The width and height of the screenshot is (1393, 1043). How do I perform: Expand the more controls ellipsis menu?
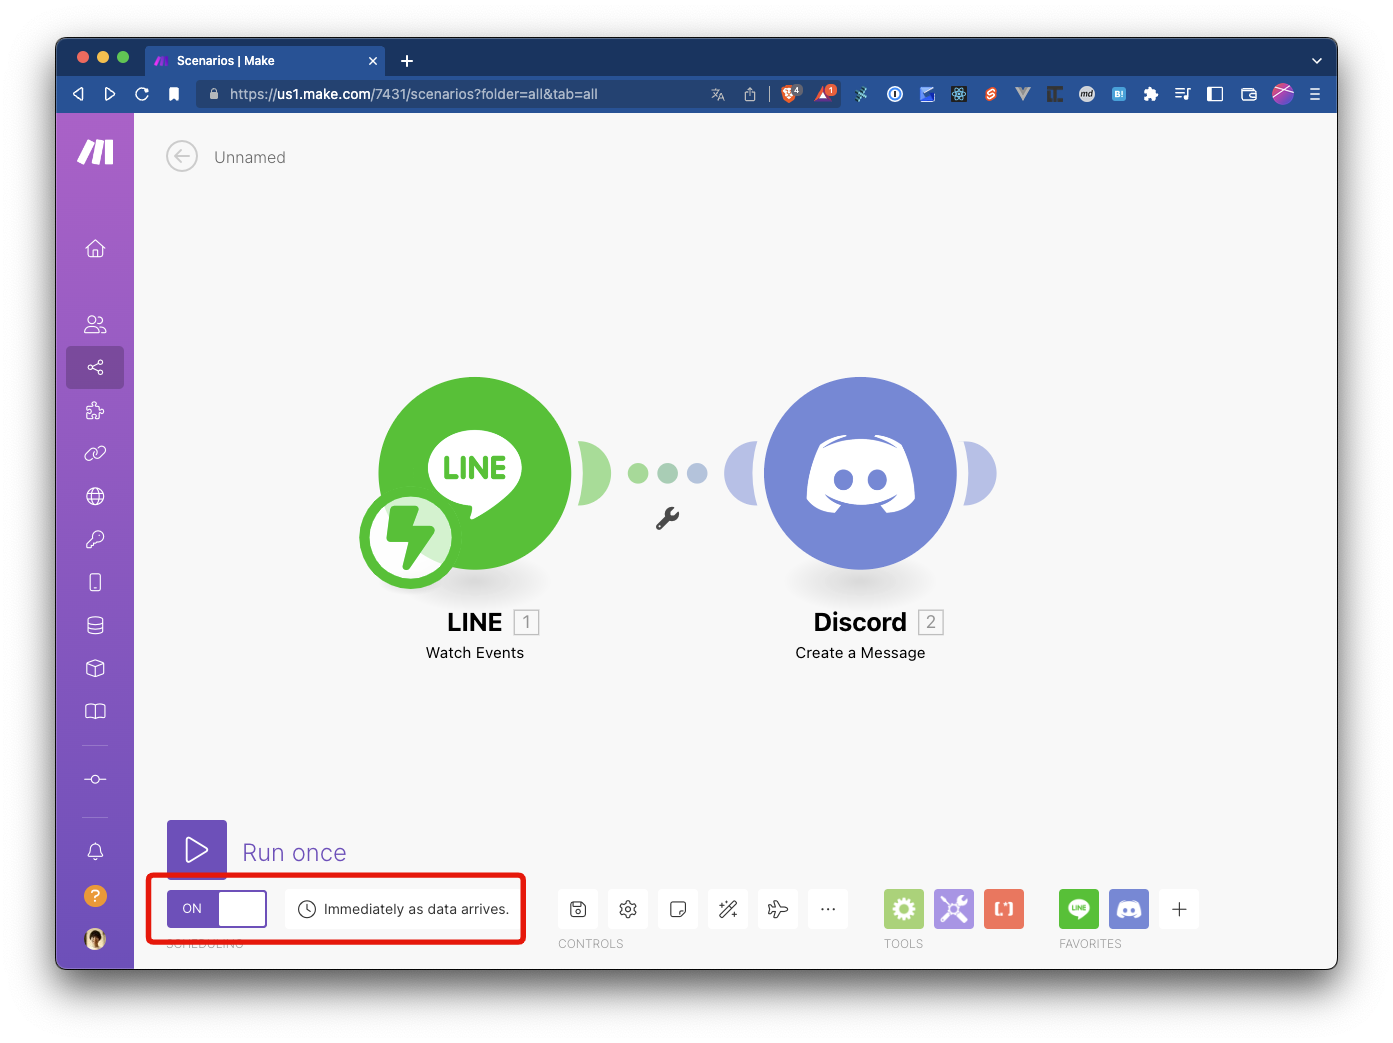point(827,909)
